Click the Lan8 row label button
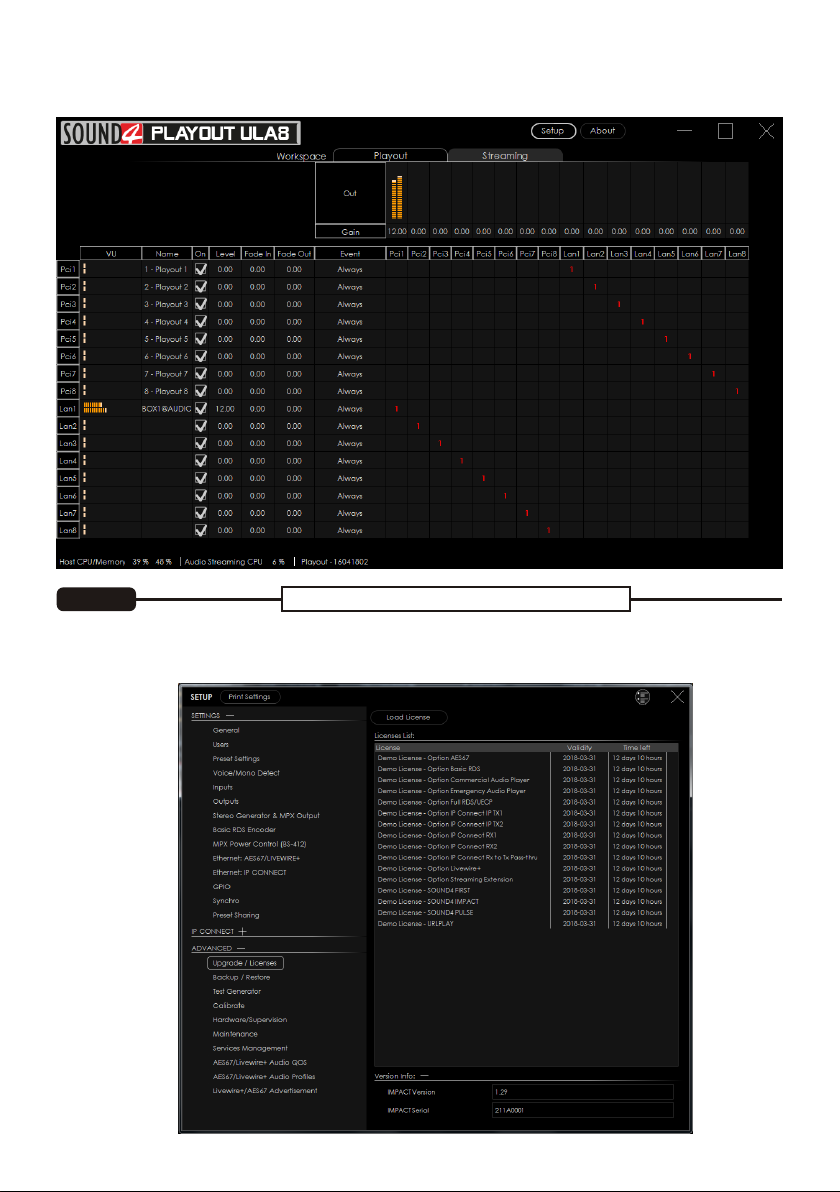This screenshot has width=840, height=1192. click(x=68, y=531)
